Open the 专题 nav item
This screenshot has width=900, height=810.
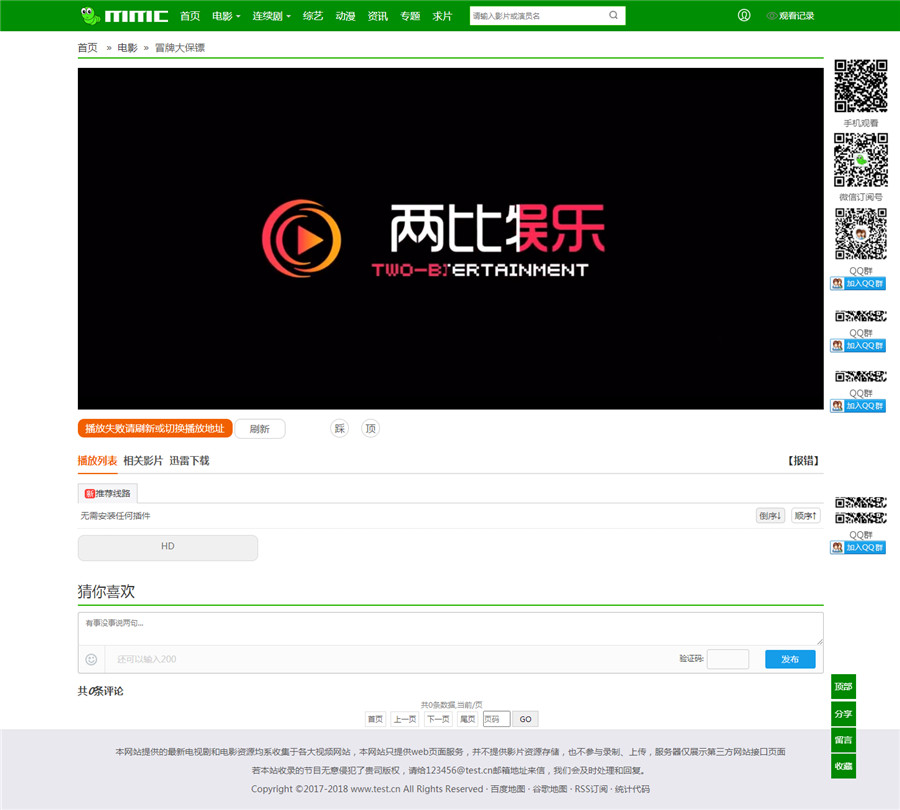pyautogui.click(x=410, y=16)
